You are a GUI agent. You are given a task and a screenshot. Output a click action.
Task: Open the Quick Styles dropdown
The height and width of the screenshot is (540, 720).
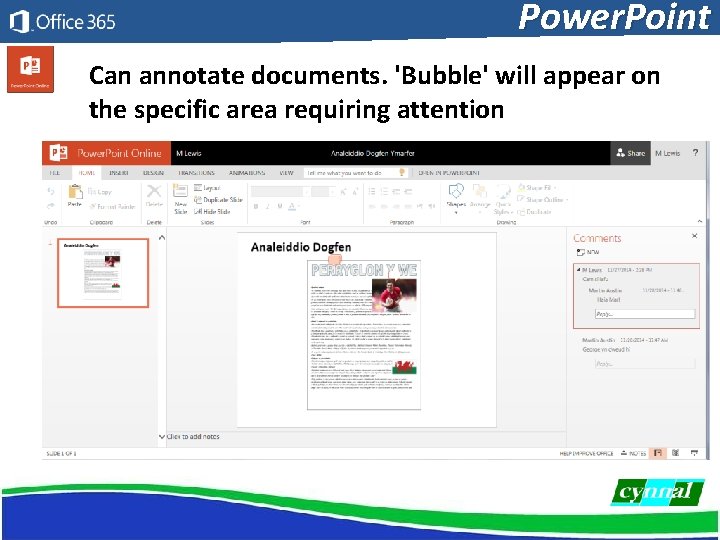point(503,198)
